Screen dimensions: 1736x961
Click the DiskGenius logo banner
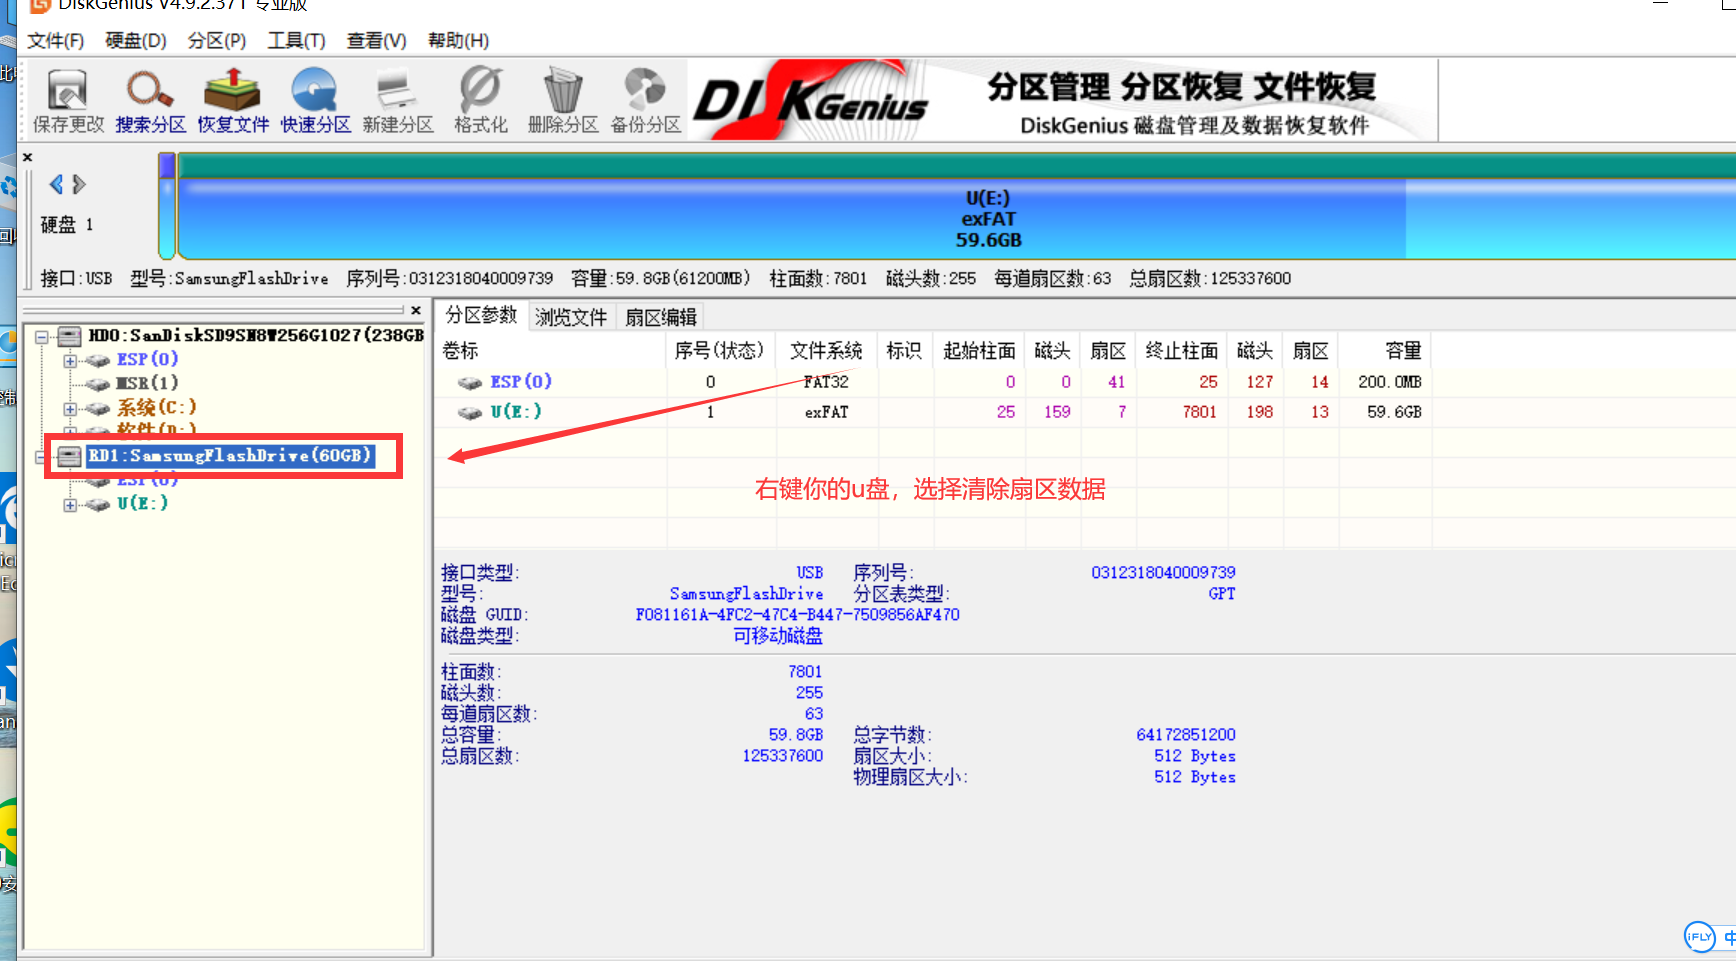point(1062,100)
